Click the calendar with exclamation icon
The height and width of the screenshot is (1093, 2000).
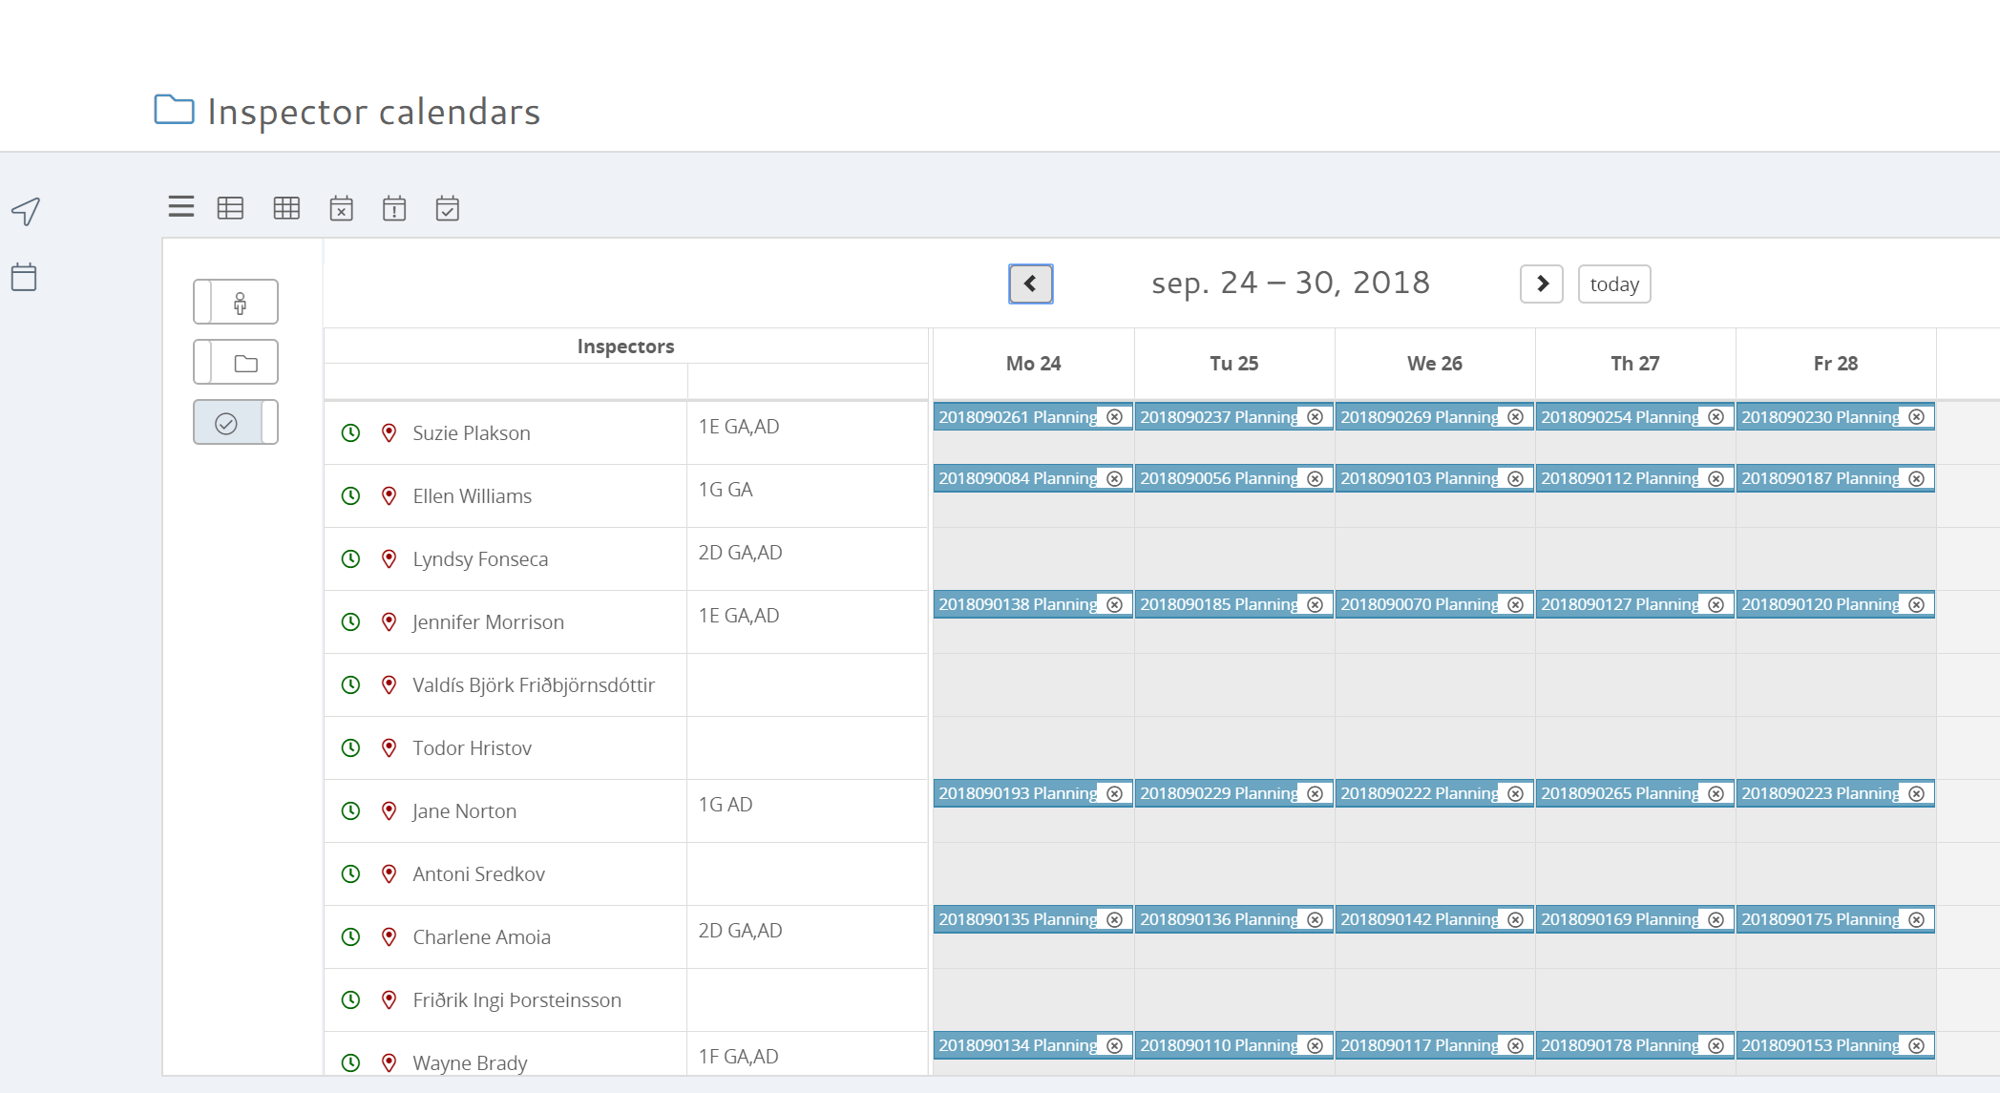pos(394,208)
